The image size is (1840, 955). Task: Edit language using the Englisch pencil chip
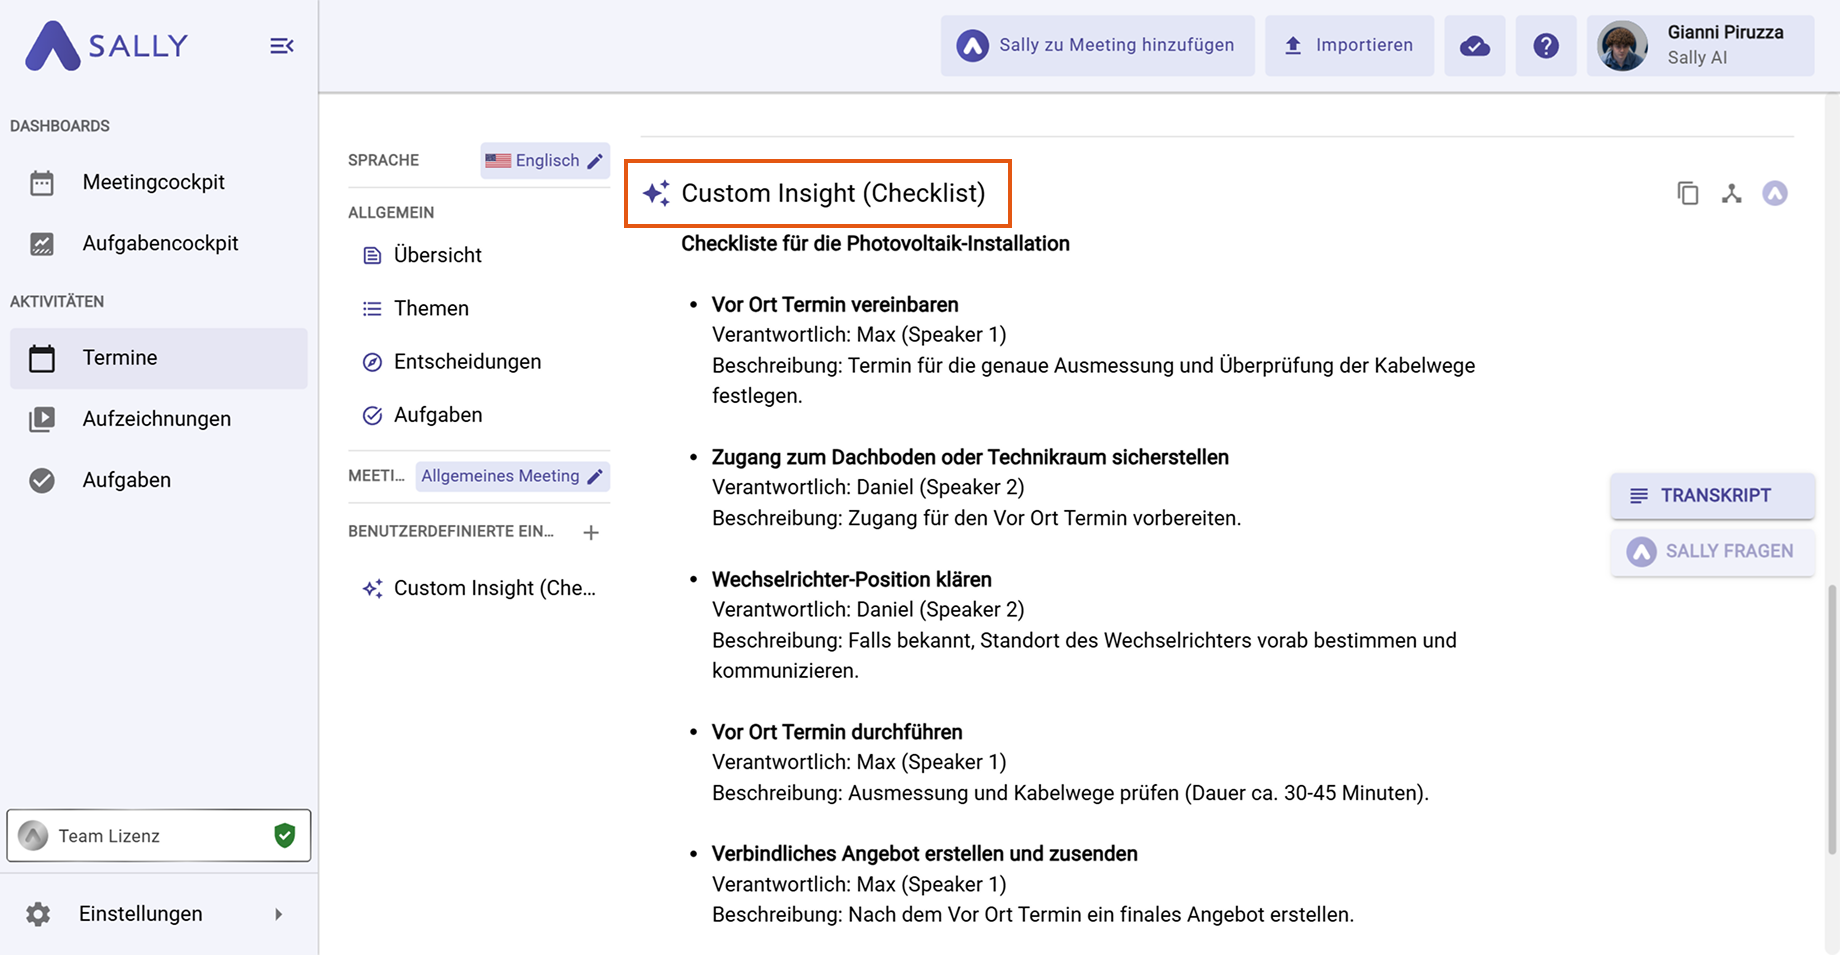coord(545,161)
